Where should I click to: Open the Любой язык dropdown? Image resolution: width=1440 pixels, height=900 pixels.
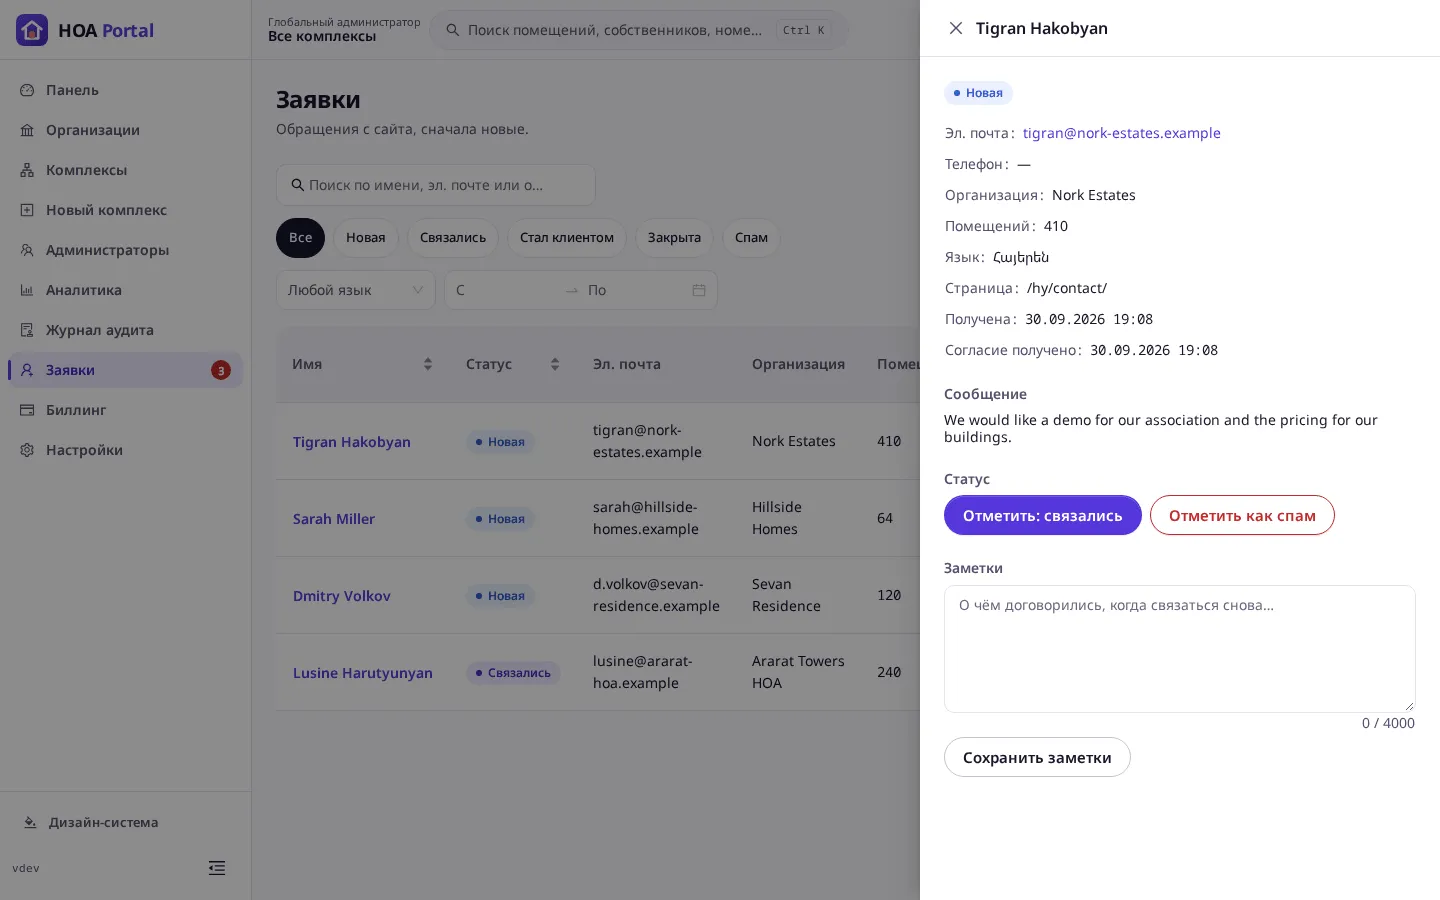click(356, 290)
